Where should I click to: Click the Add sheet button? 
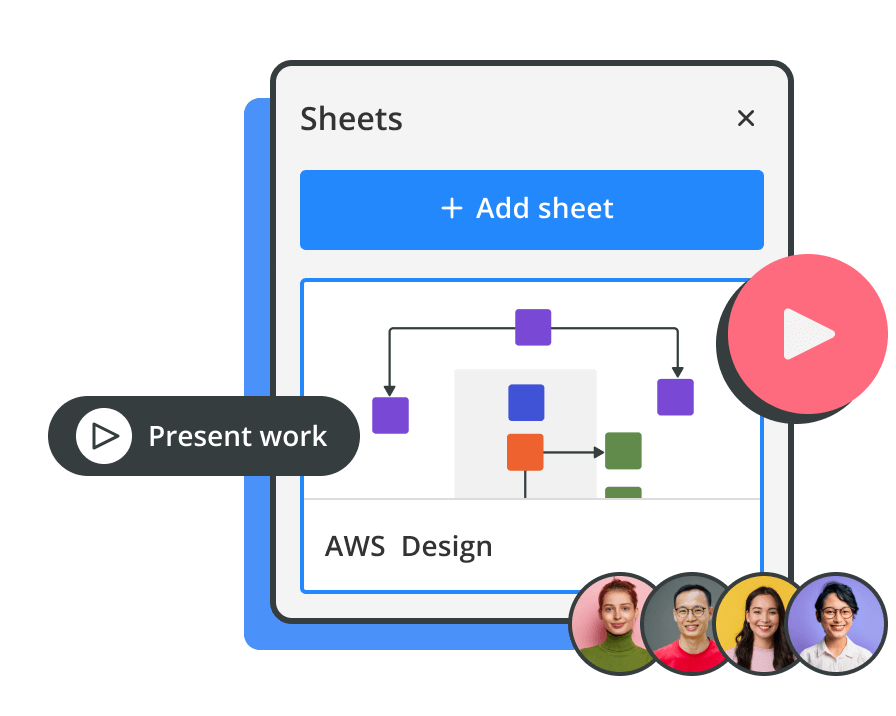pos(531,209)
